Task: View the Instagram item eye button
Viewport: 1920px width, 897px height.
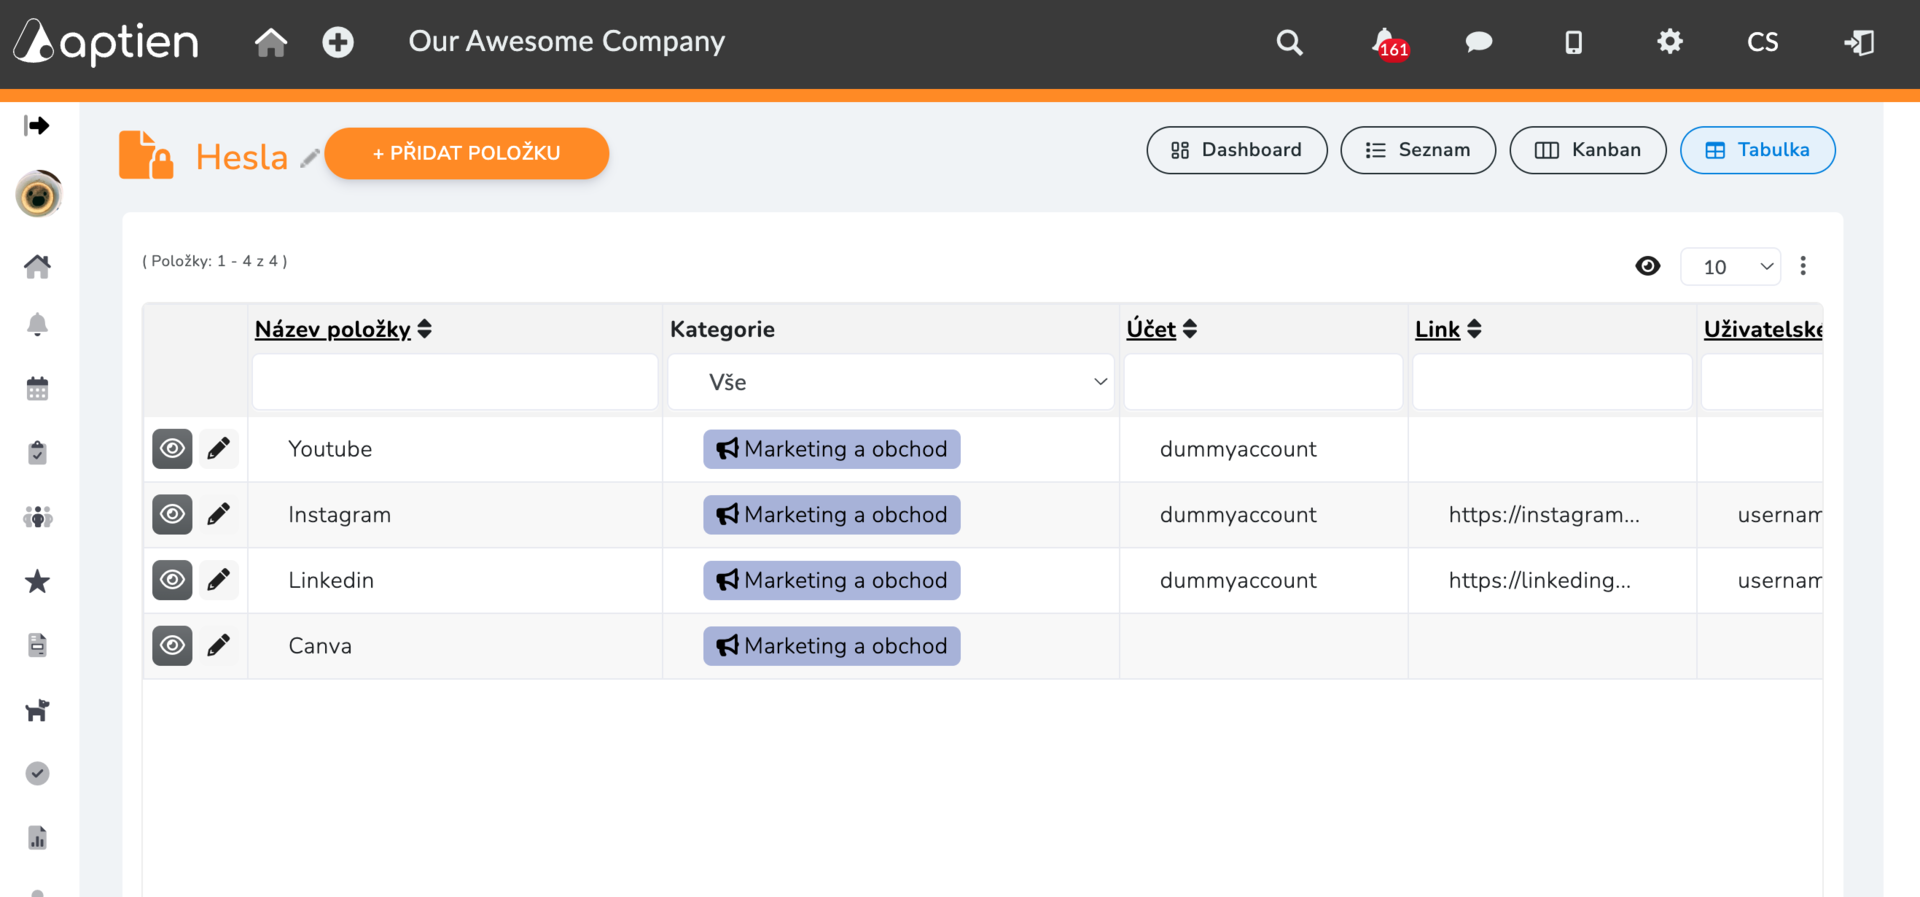Action: pos(172,514)
